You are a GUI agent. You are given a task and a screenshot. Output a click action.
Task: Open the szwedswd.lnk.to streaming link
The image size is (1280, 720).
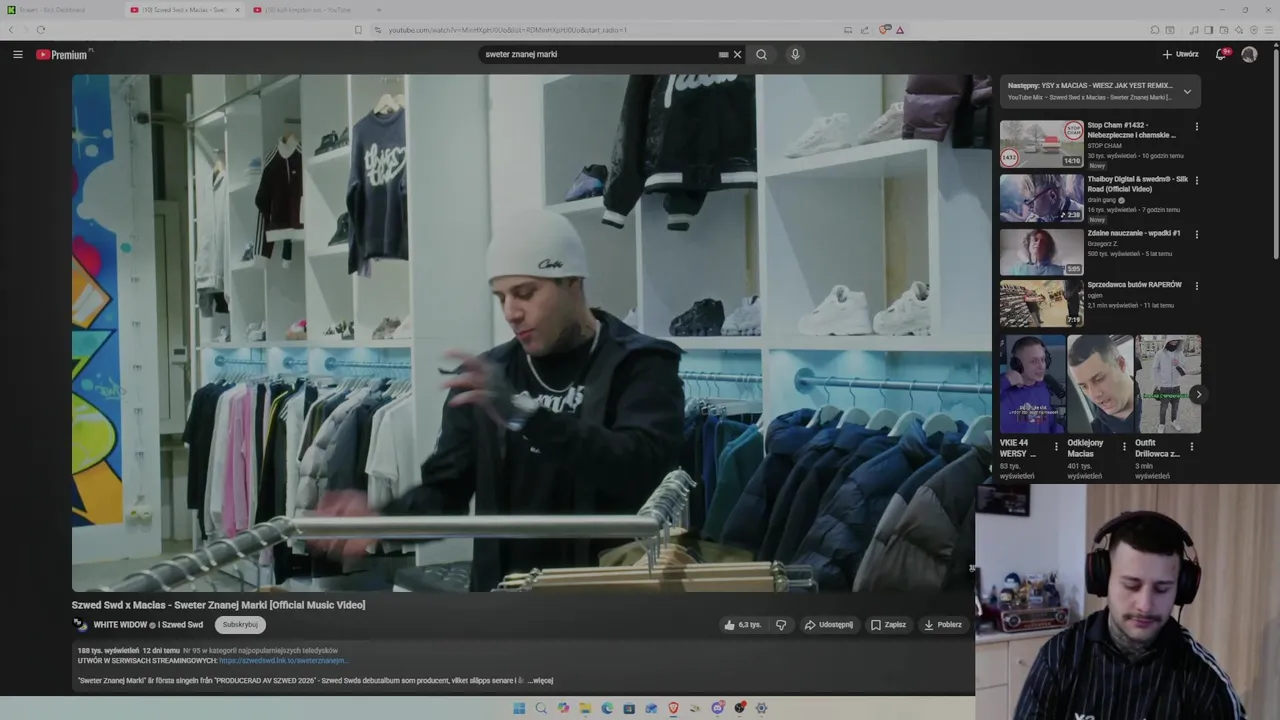point(283,660)
